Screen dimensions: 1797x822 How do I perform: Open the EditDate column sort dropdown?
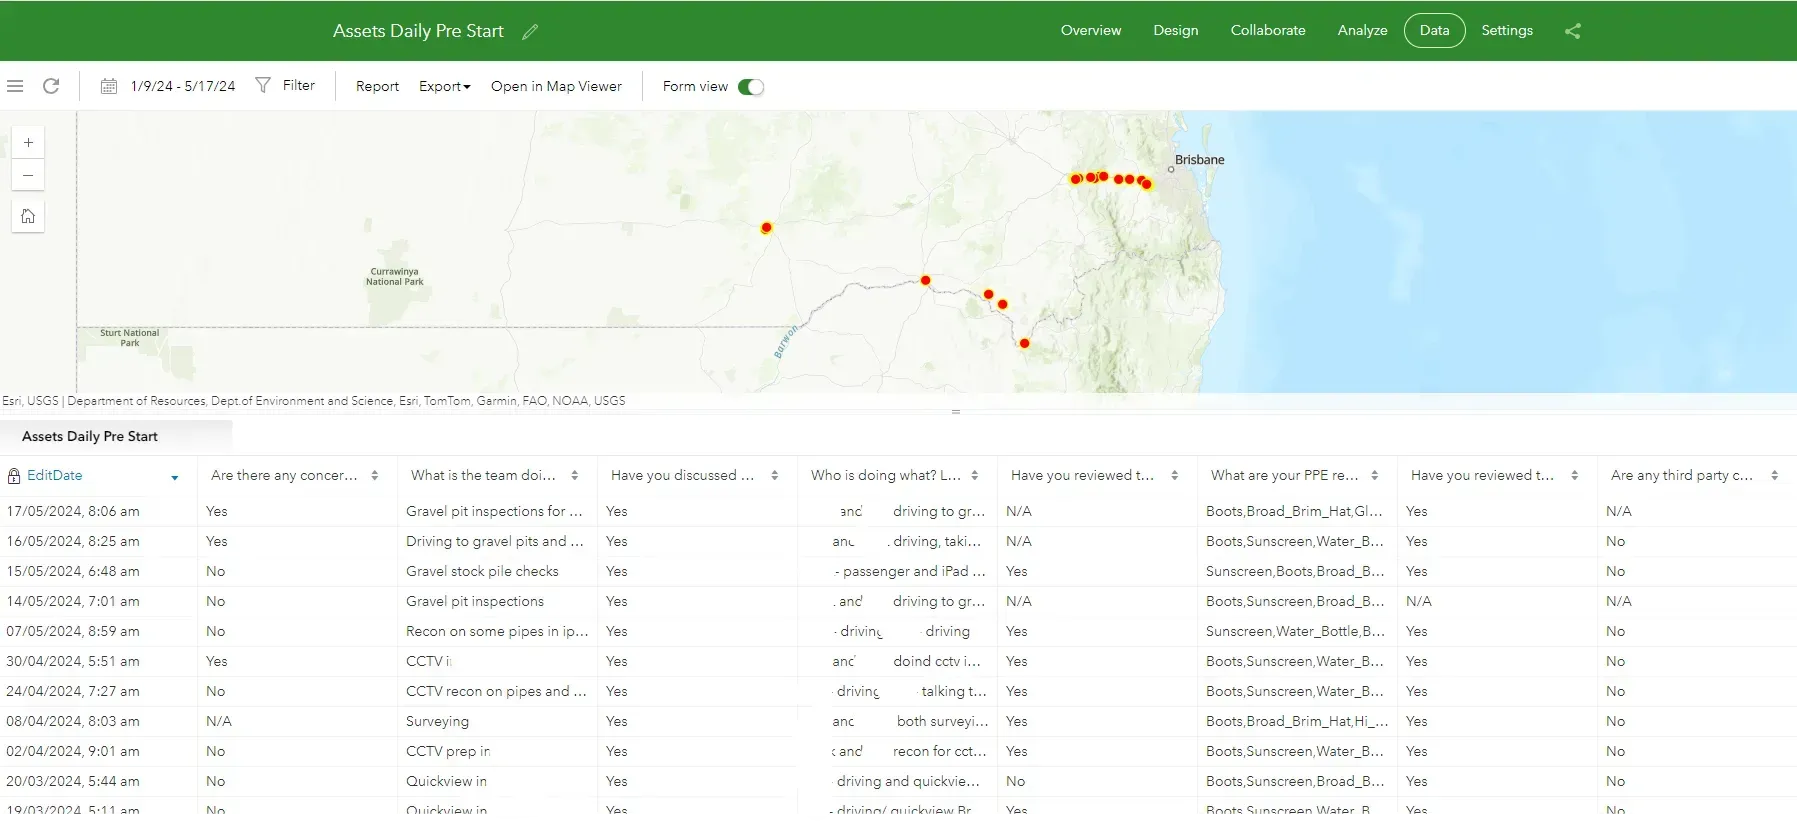click(x=175, y=477)
